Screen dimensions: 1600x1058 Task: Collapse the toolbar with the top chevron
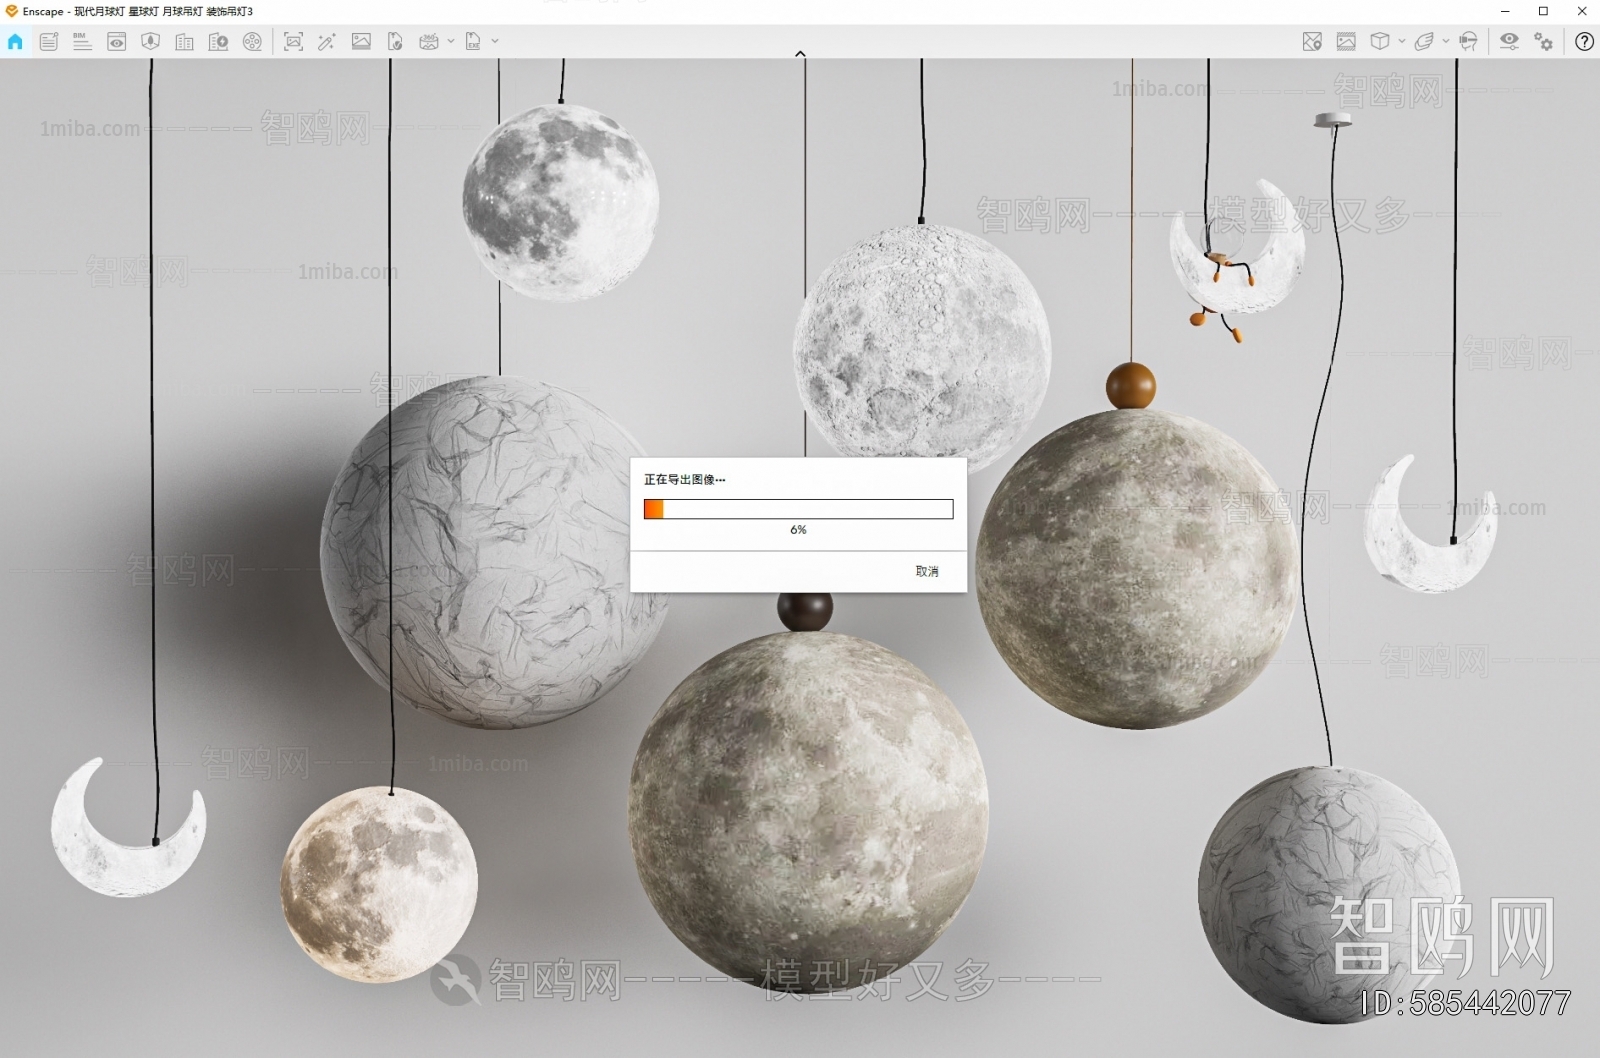coord(800,54)
